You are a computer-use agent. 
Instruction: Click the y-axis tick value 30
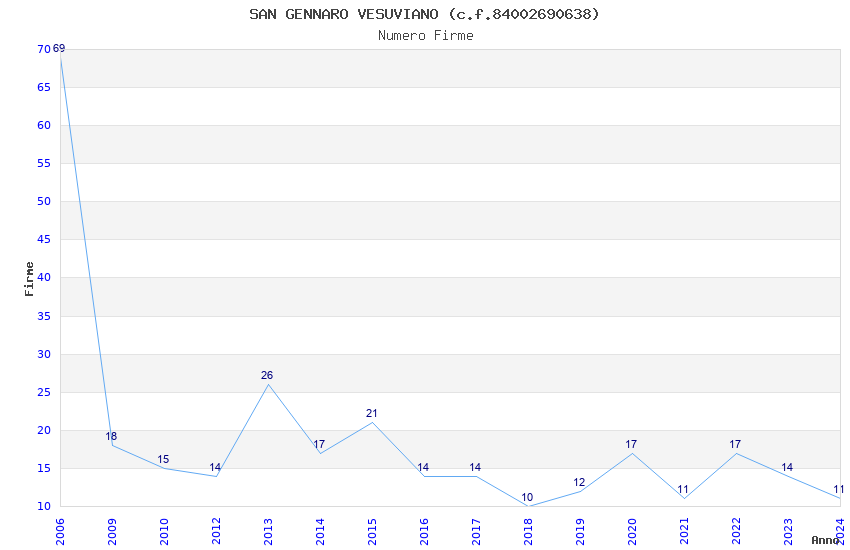[44, 354]
